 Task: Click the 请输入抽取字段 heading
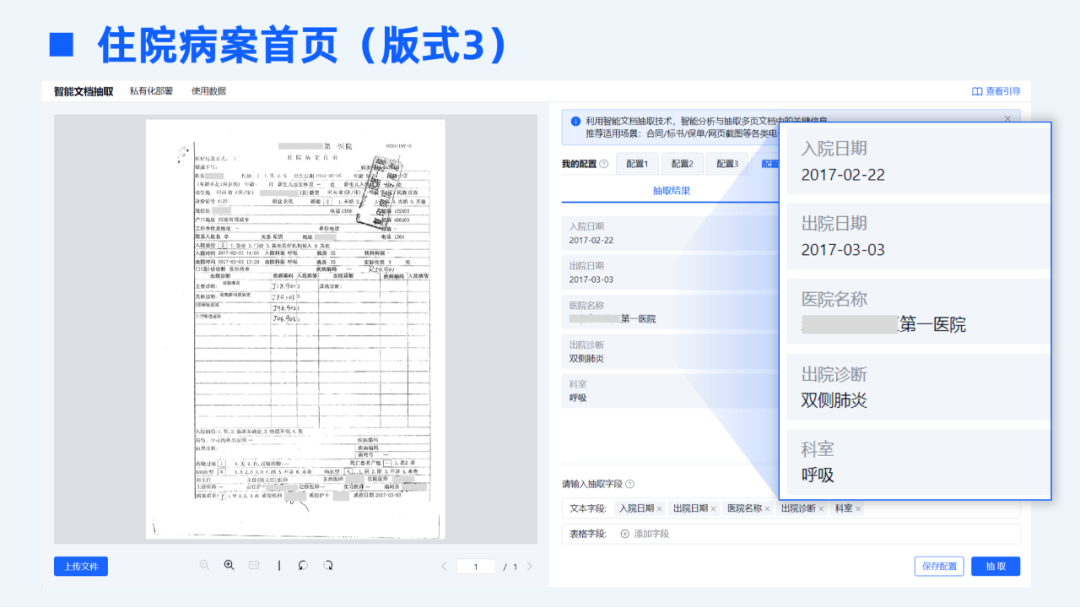point(592,484)
